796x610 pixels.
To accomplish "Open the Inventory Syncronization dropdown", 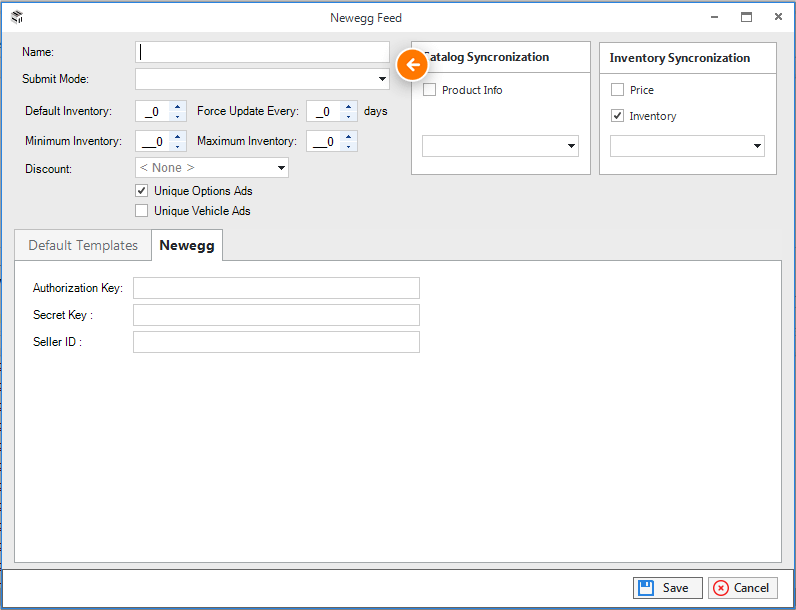I will (687, 146).
